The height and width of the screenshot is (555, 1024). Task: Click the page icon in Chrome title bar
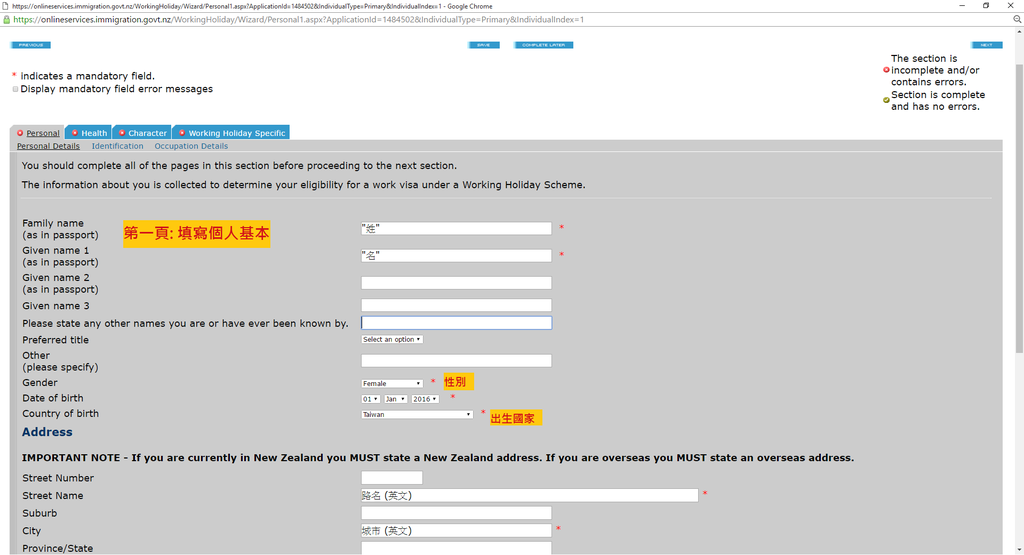[x=6, y=6]
